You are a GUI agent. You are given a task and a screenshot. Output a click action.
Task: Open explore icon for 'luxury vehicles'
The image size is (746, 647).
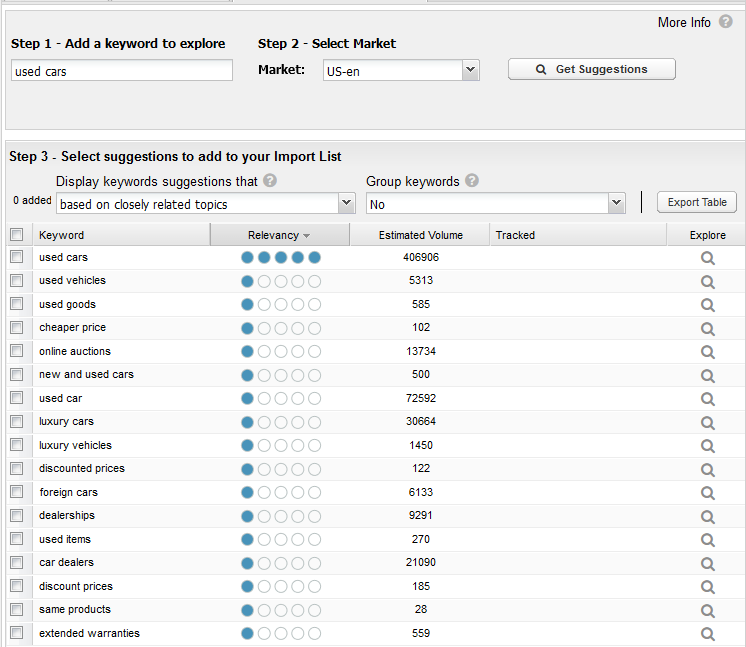click(707, 446)
